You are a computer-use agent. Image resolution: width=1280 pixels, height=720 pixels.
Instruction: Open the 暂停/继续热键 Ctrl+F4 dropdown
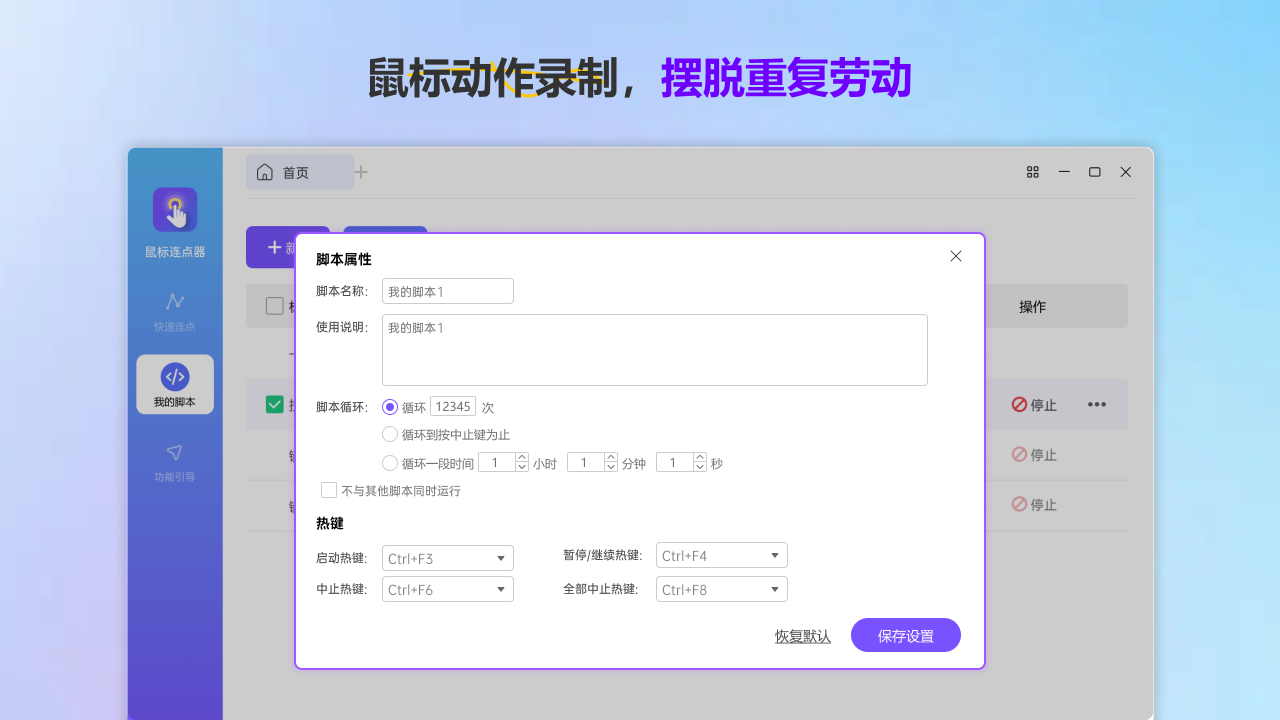pyautogui.click(x=721, y=554)
